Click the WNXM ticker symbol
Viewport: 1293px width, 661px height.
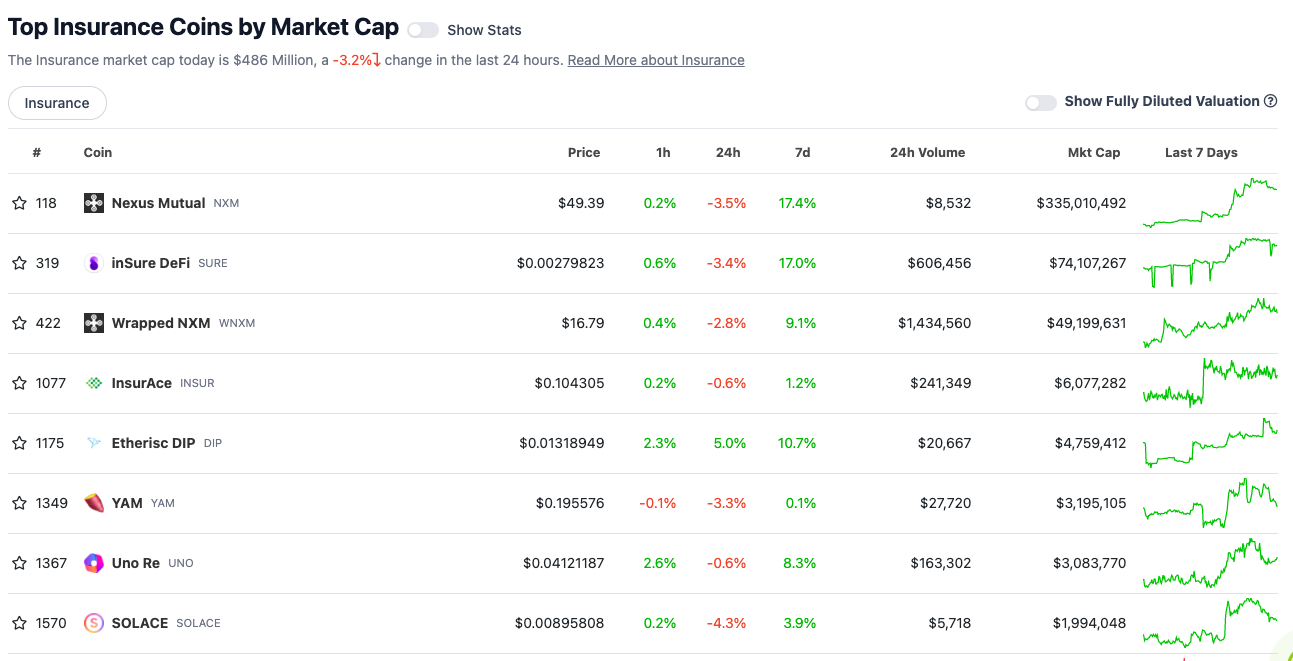tap(237, 323)
